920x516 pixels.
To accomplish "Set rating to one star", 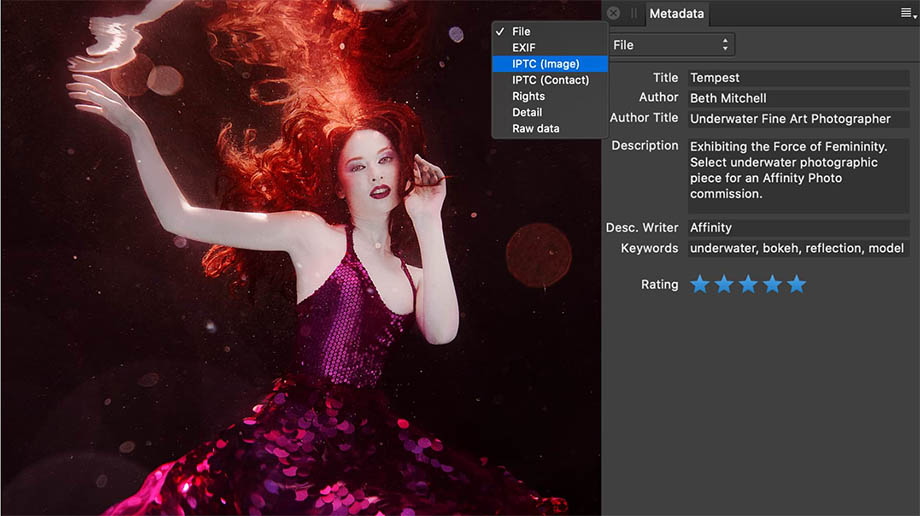I will [700, 285].
